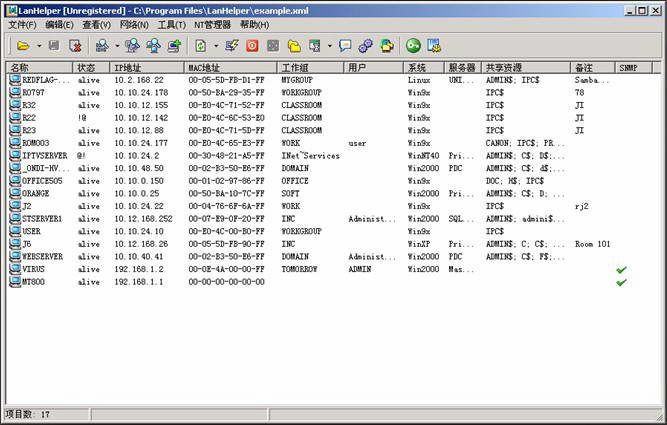The image size is (667, 425).
Task: Click the document with red X icon
Action: (x=75, y=46)
